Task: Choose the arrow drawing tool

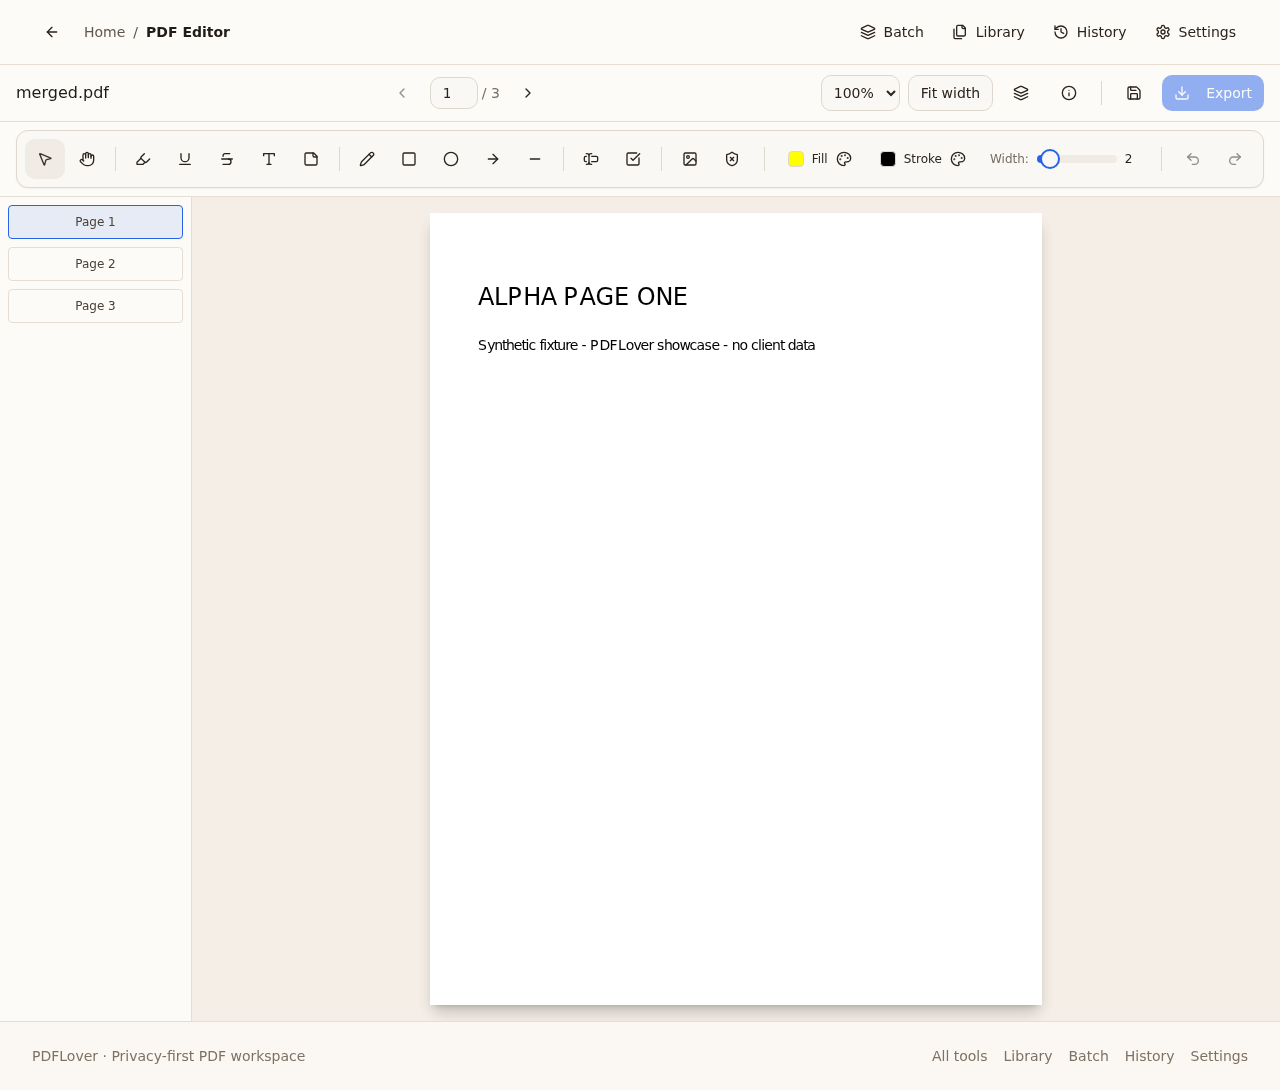Action: (x=493, y=159)
